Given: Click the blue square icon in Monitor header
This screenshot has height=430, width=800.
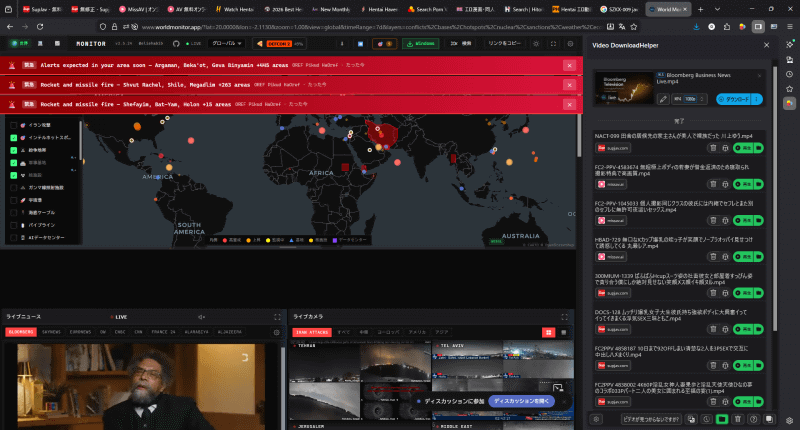Looking at the screenshot, I should tap(360, 44).
